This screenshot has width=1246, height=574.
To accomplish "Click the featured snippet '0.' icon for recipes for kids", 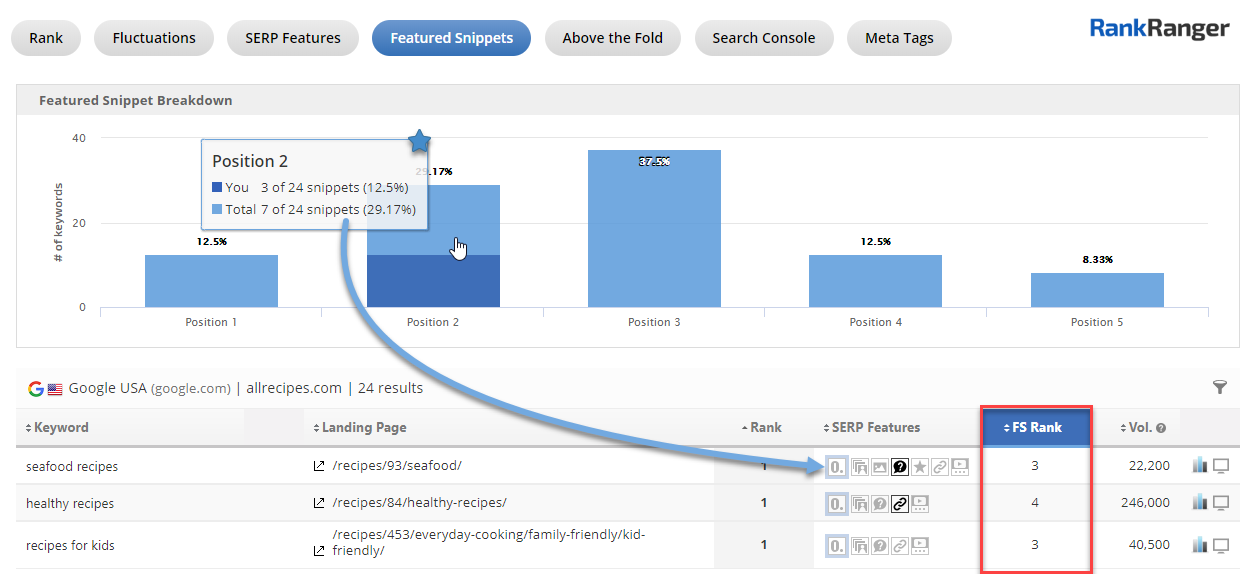I will tap(837, 546).
